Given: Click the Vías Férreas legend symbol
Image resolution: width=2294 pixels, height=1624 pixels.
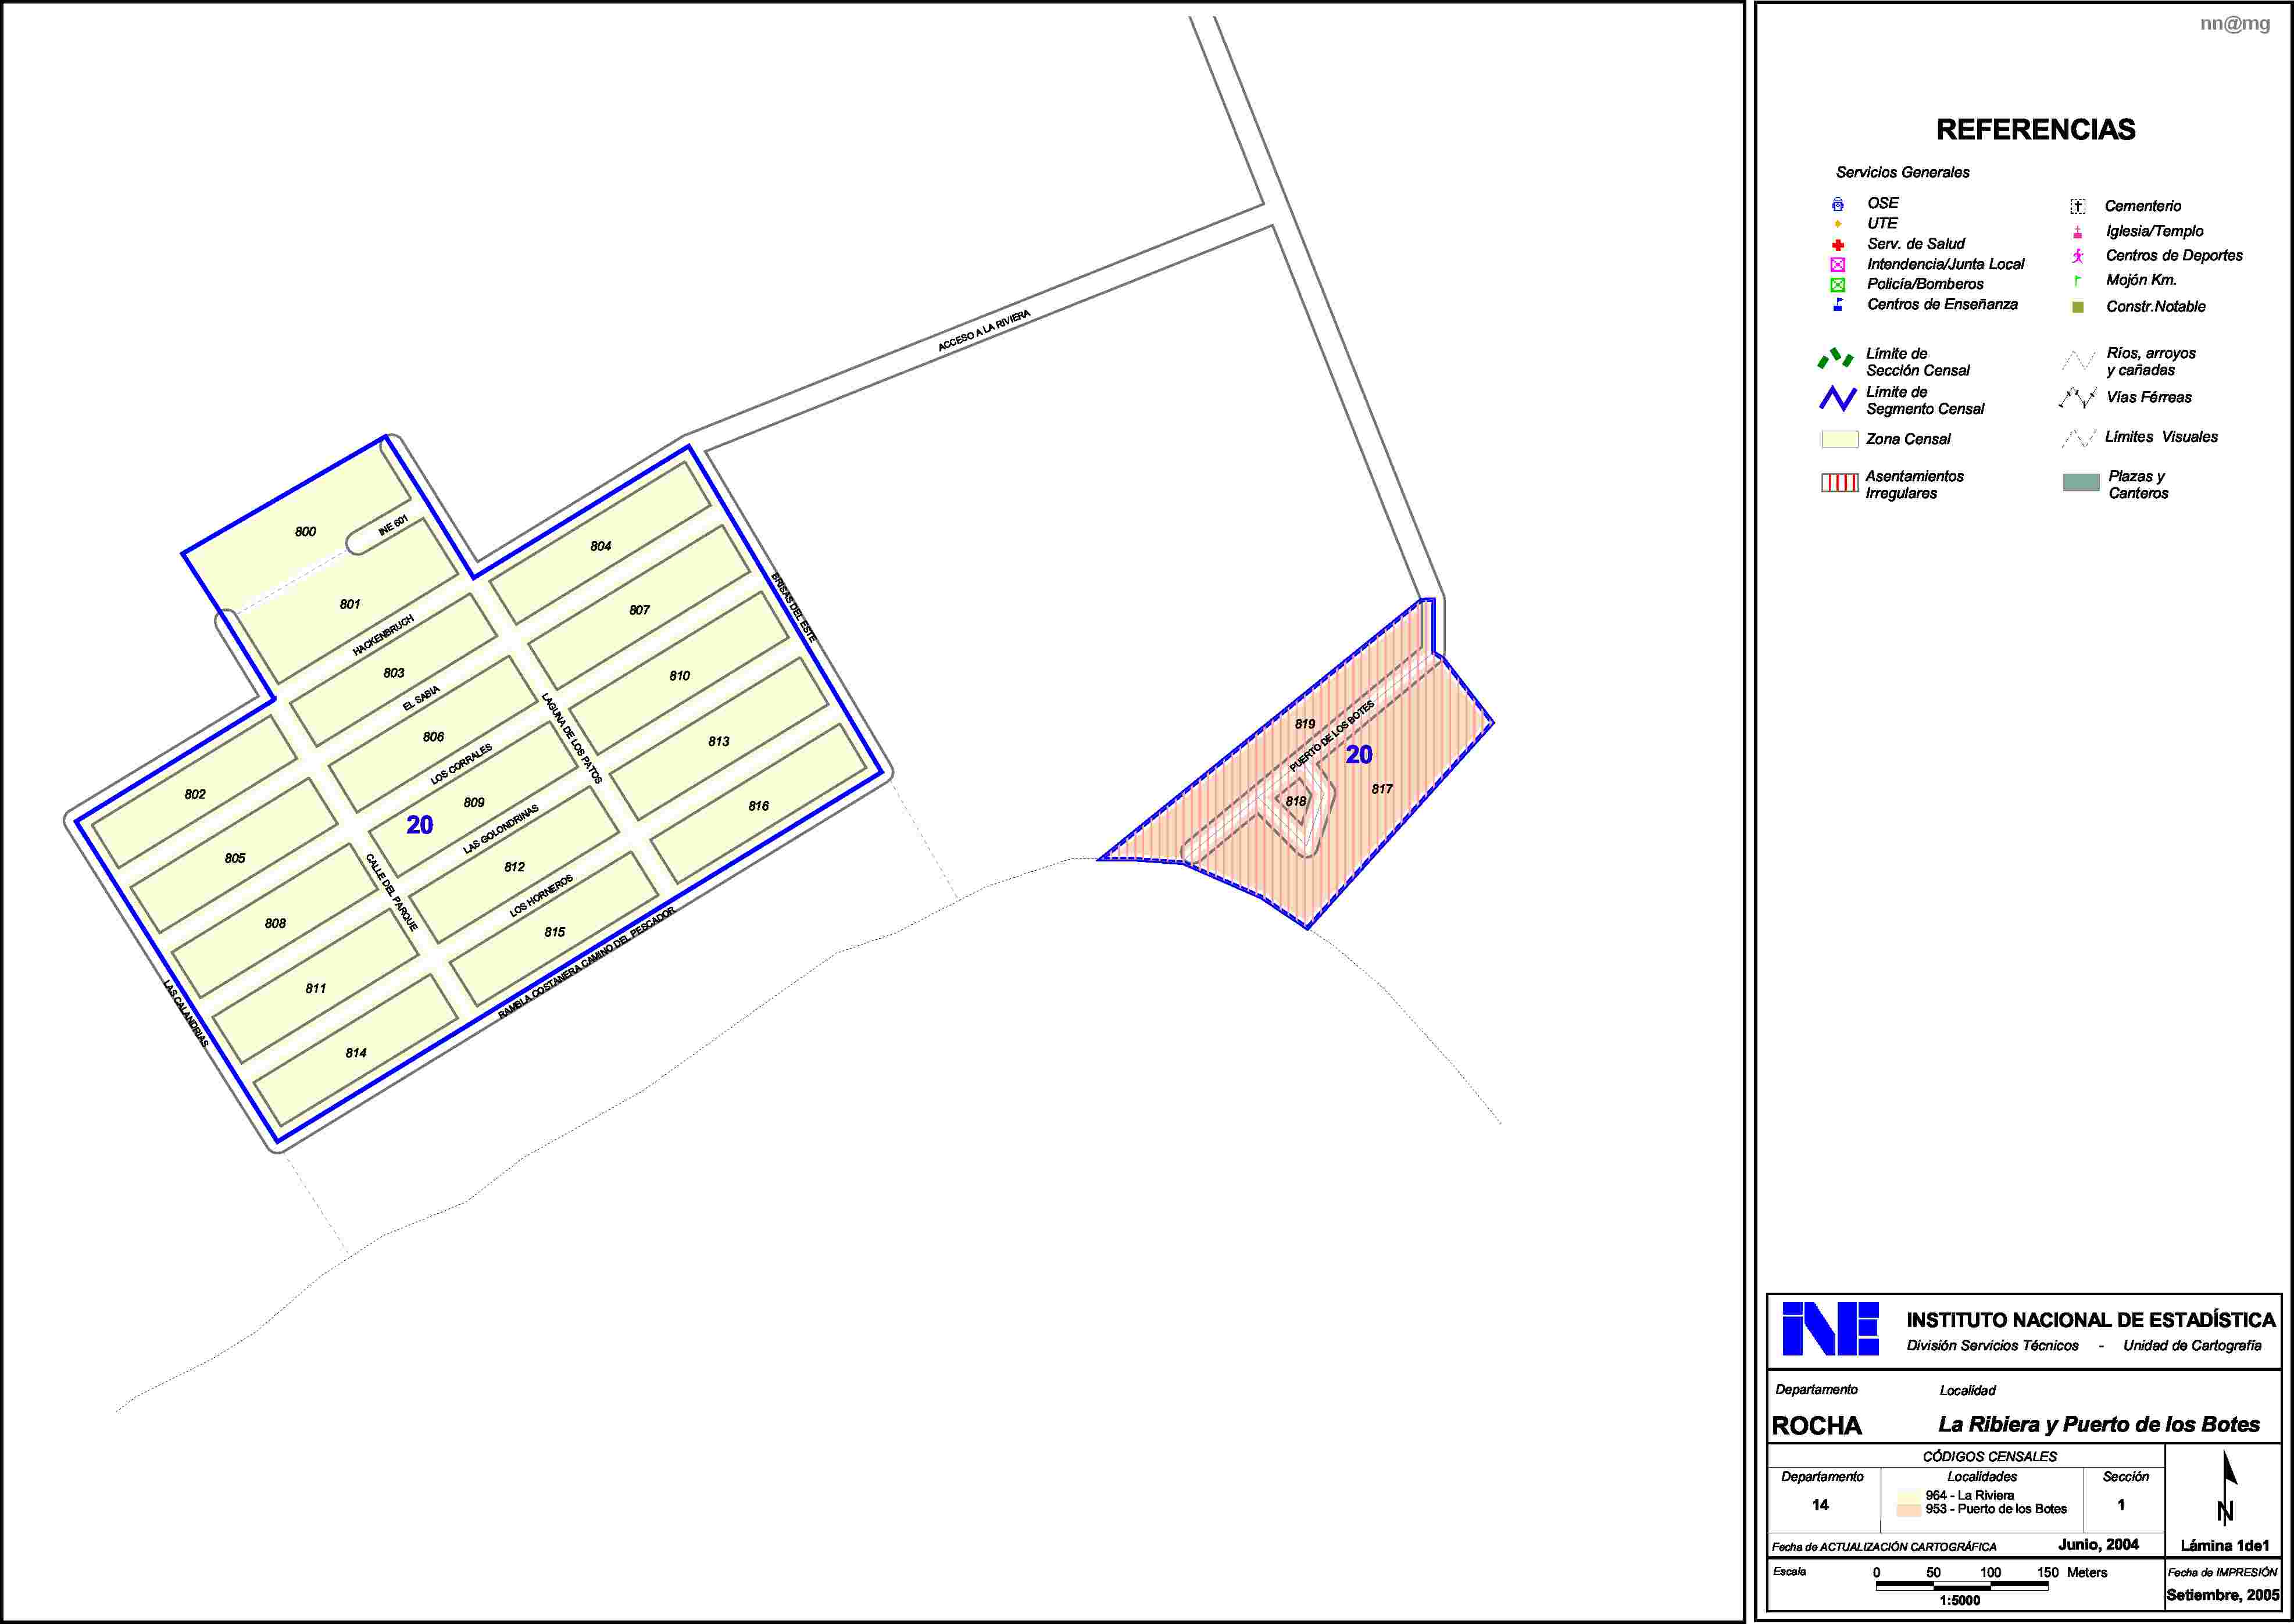Looking at the screenshot, I should 2078,398.
